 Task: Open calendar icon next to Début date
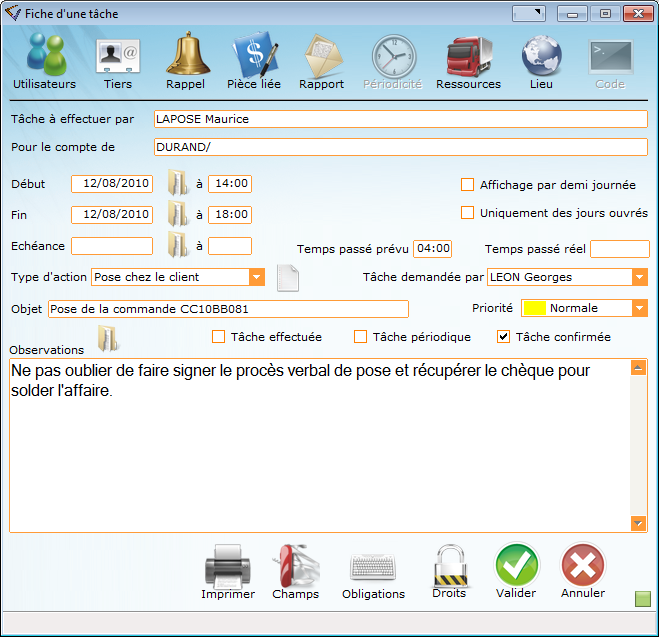[x=178, y=183]
